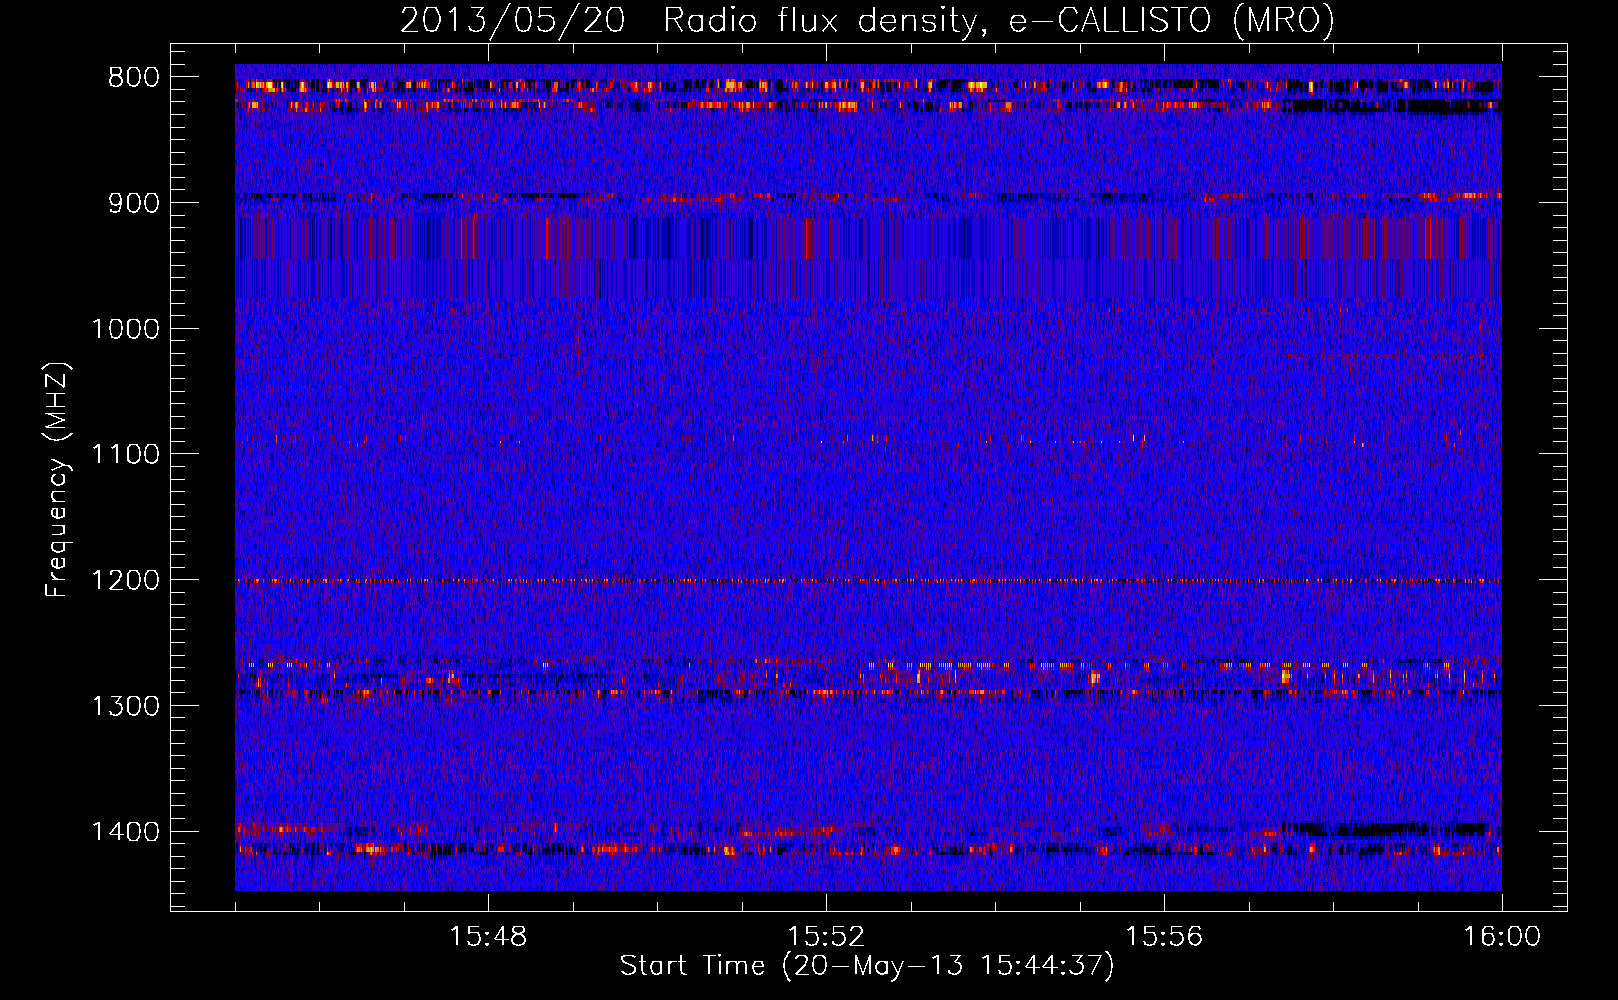
Task: Click the 'Frequency (MHZ)' y-axis label
Action: coord(57,480)
